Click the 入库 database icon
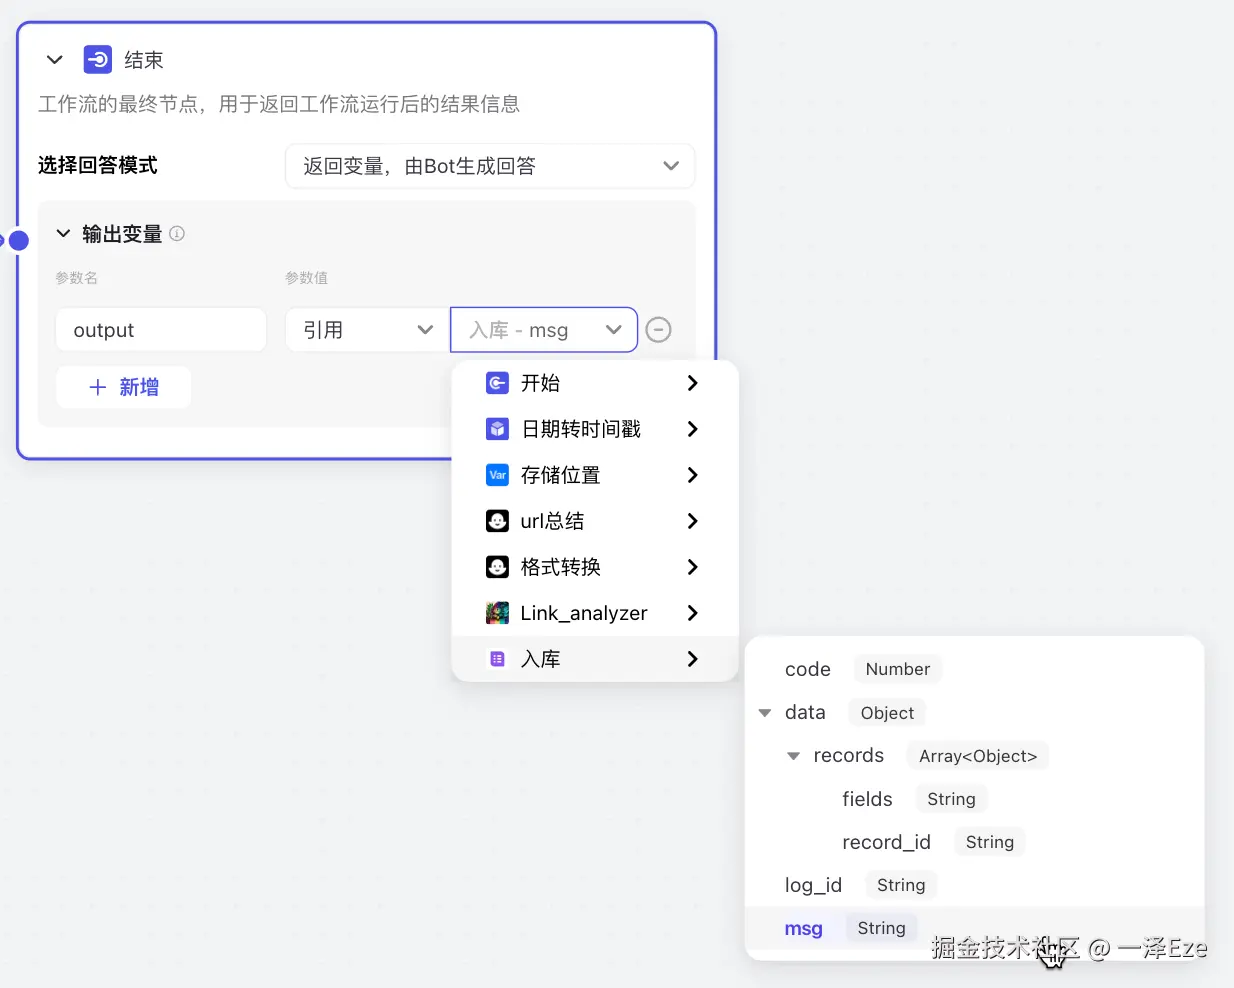1234x988 pixels. point(497,659)
